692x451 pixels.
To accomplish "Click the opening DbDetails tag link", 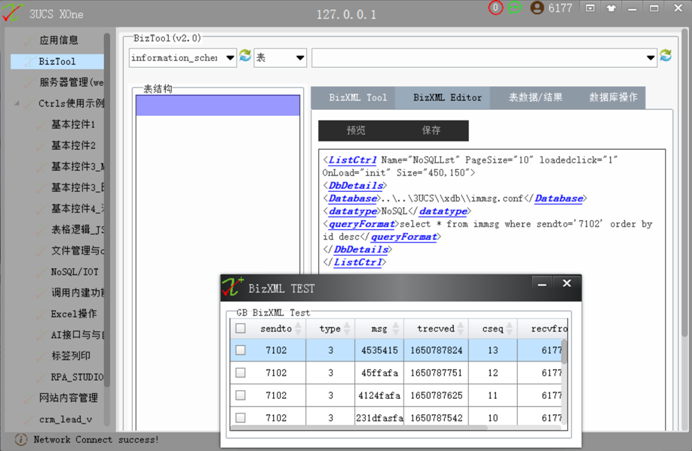I will coord(356,185).
